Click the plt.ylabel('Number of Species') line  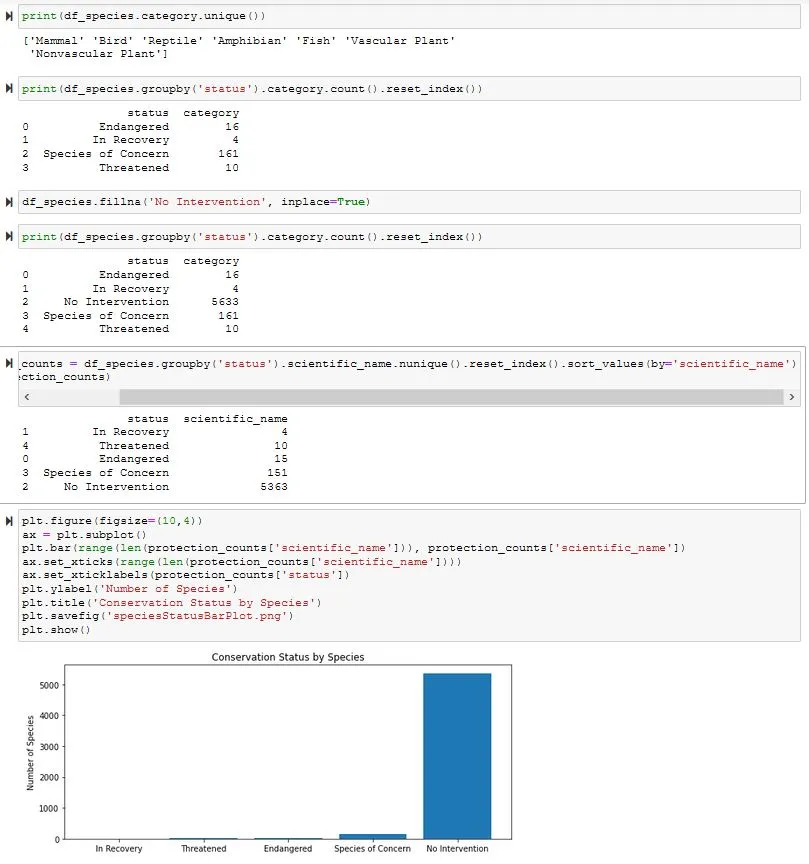pos(130,588)
